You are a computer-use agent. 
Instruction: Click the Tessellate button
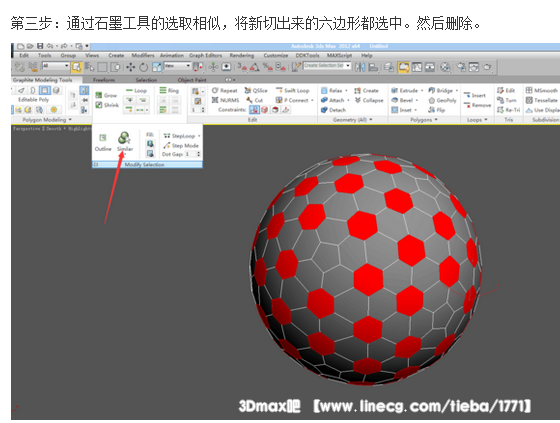542,100
